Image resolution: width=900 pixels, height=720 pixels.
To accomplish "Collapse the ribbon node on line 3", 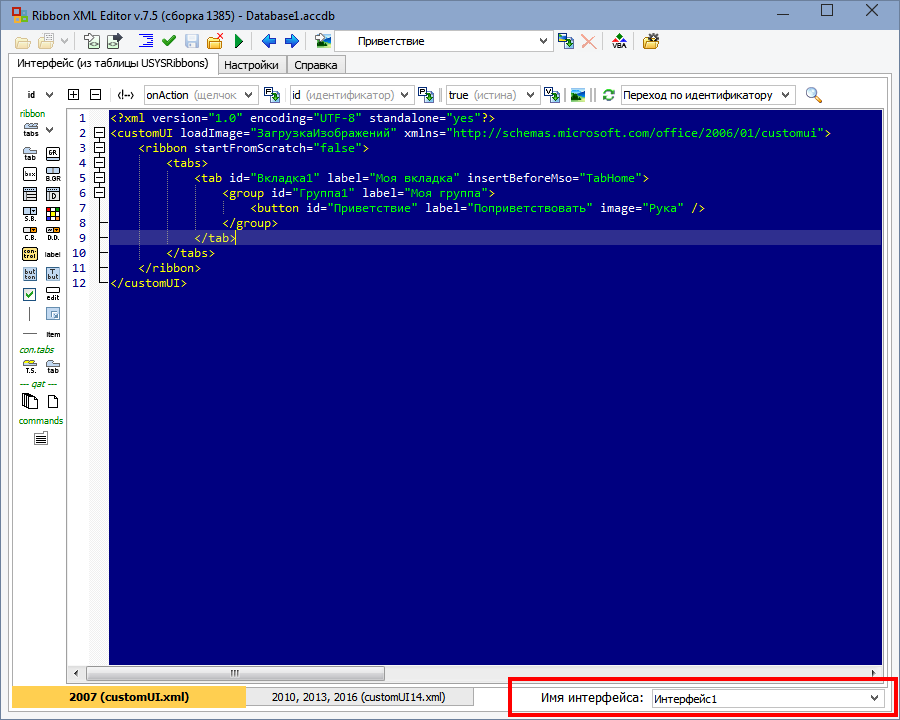I will point(99,148).
